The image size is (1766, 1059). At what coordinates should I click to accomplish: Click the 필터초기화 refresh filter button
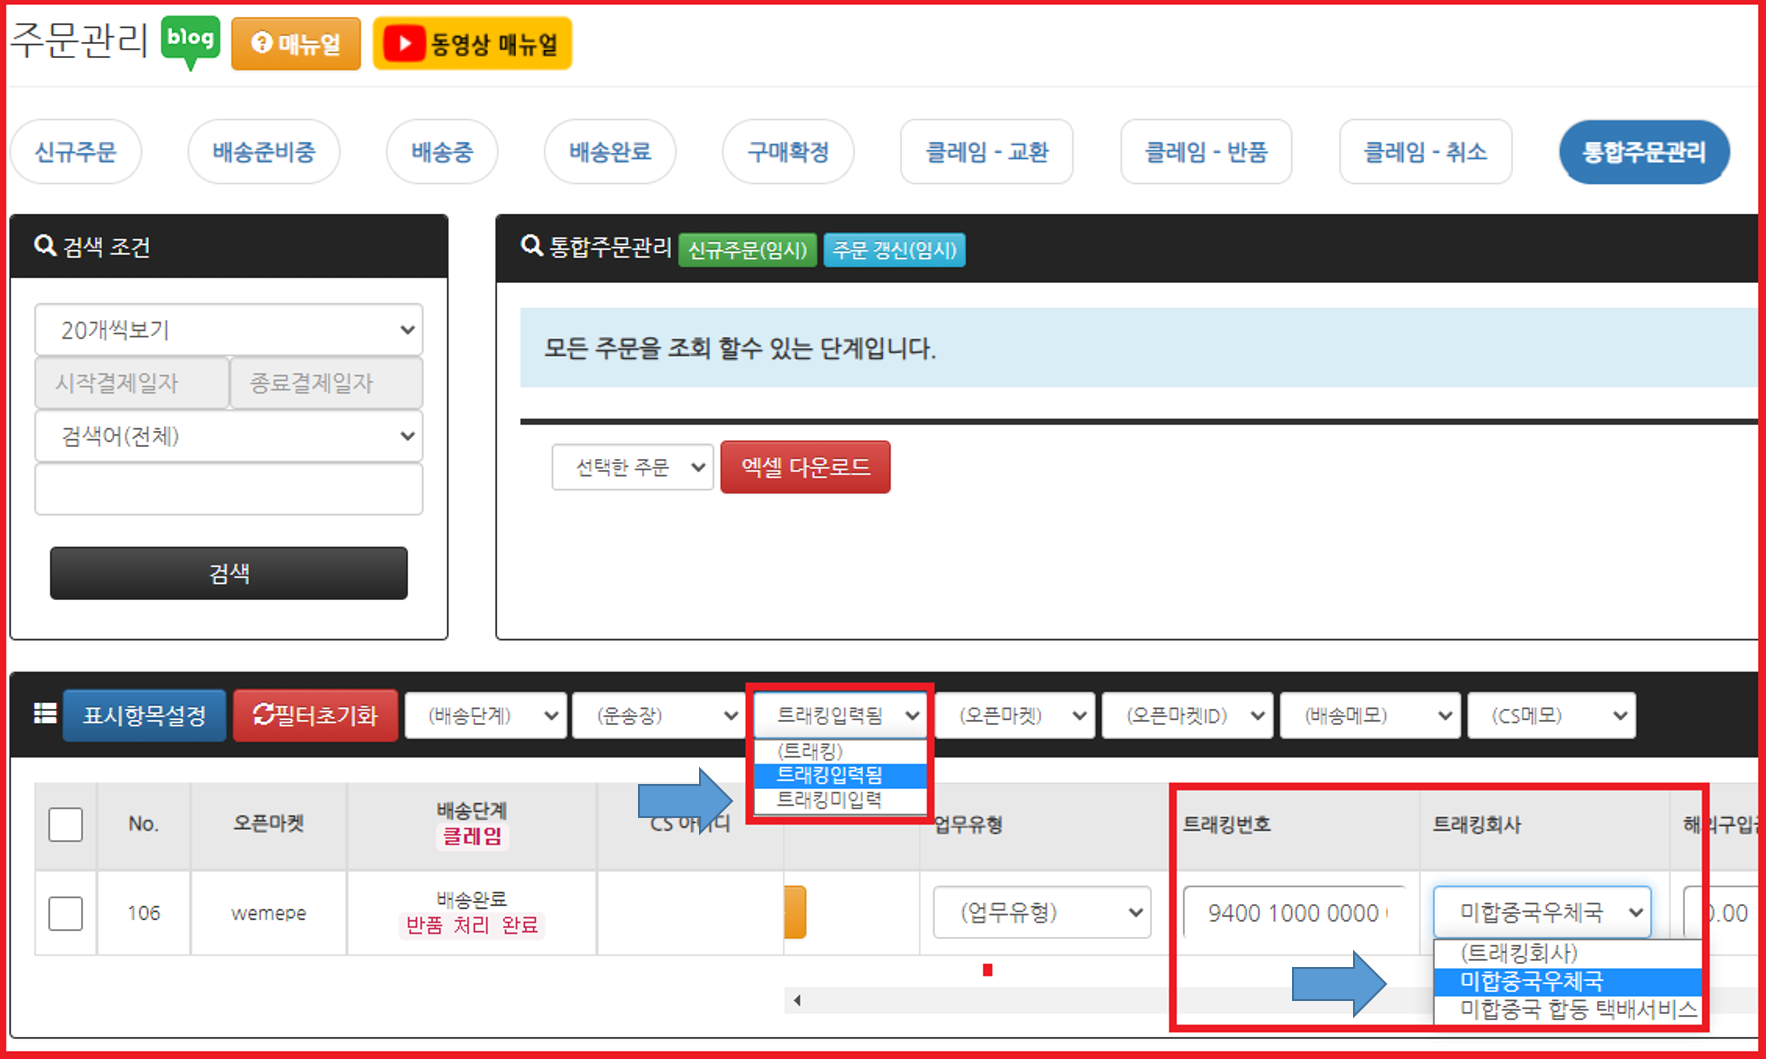(315, 715)
